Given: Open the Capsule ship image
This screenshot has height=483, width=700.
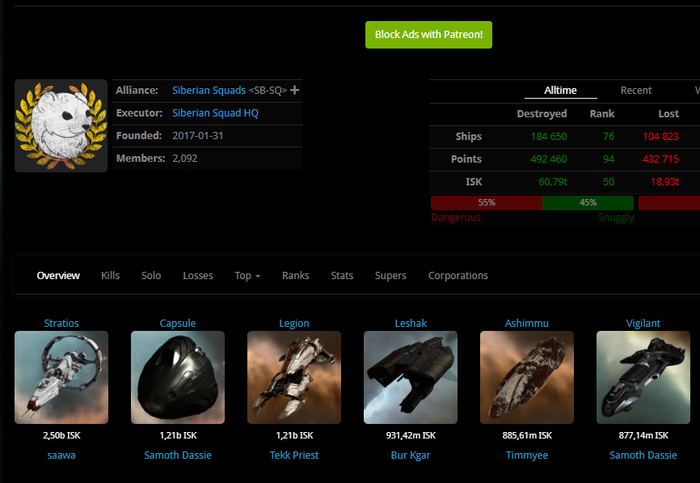Looking at the screenshot, I should [178, 378].
